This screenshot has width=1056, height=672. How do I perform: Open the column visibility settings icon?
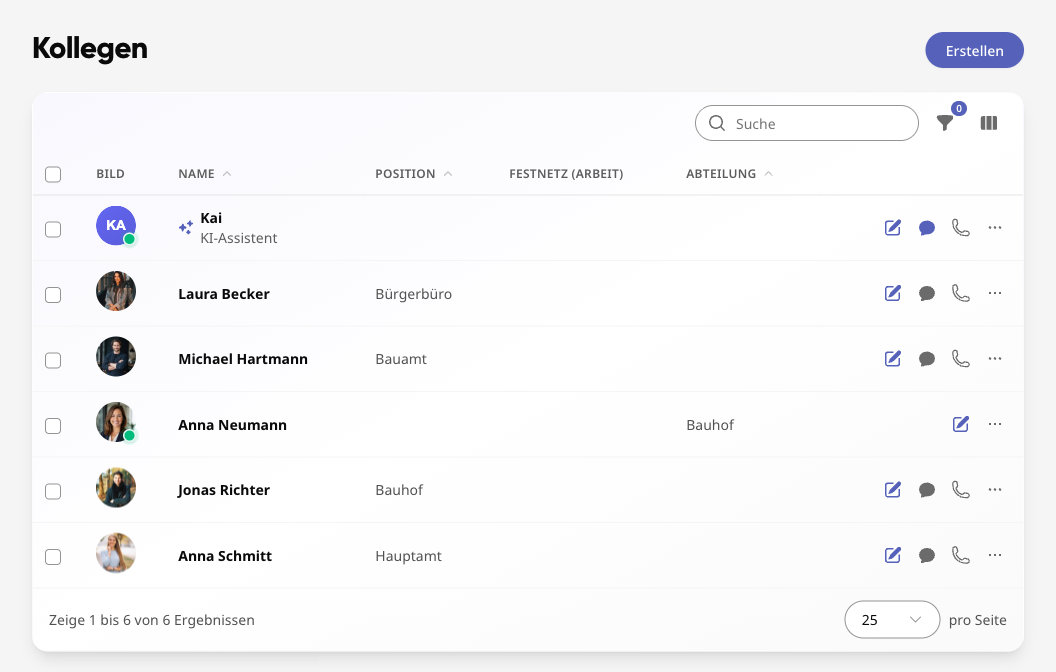(x=989, y=123)
